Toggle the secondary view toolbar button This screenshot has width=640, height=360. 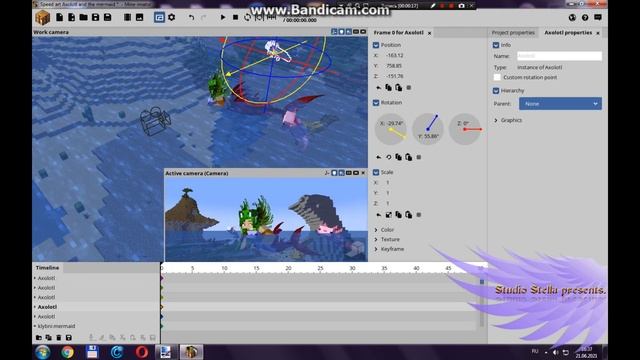(159, 18)
